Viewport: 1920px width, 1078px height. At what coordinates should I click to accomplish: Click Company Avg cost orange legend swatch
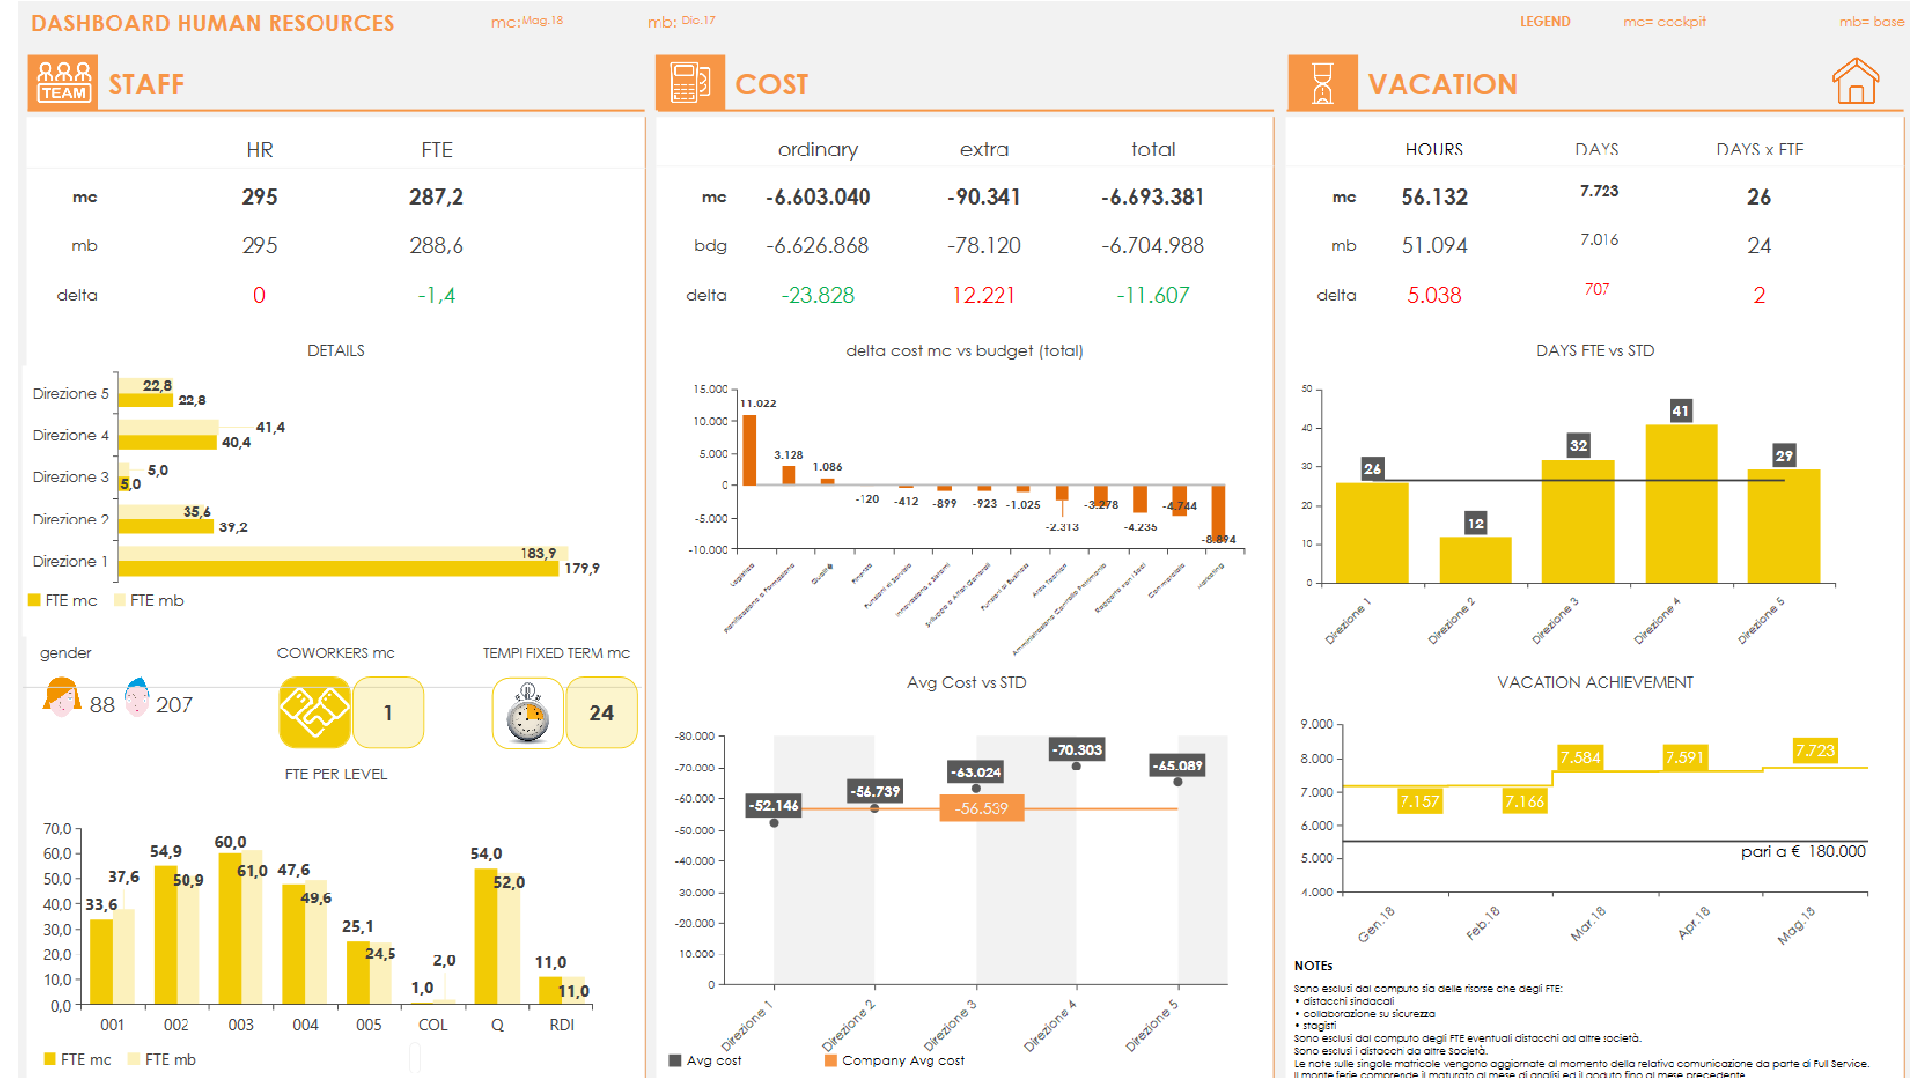pos(830,1060)
